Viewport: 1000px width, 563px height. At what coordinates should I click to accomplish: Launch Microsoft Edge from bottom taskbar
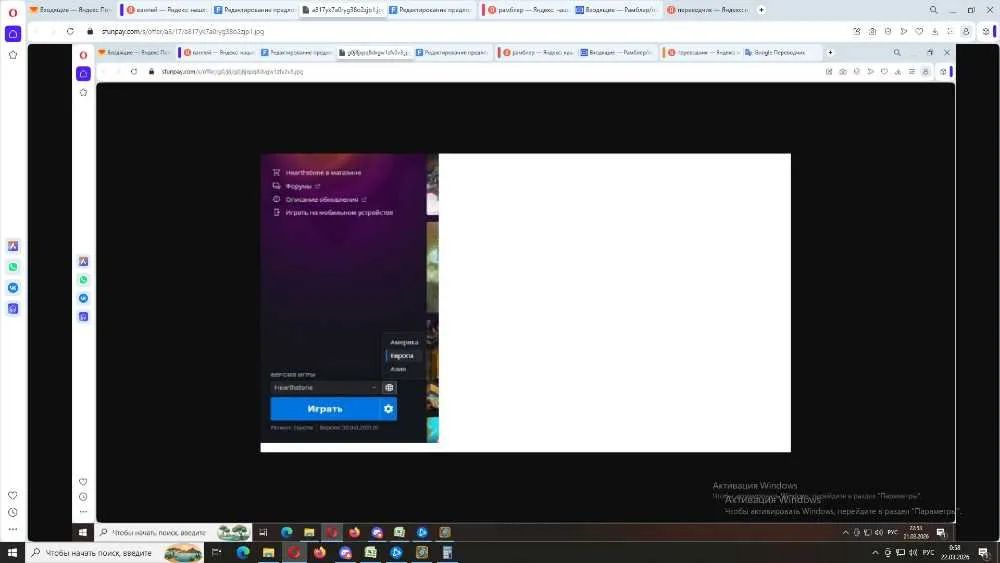point(243,553)
